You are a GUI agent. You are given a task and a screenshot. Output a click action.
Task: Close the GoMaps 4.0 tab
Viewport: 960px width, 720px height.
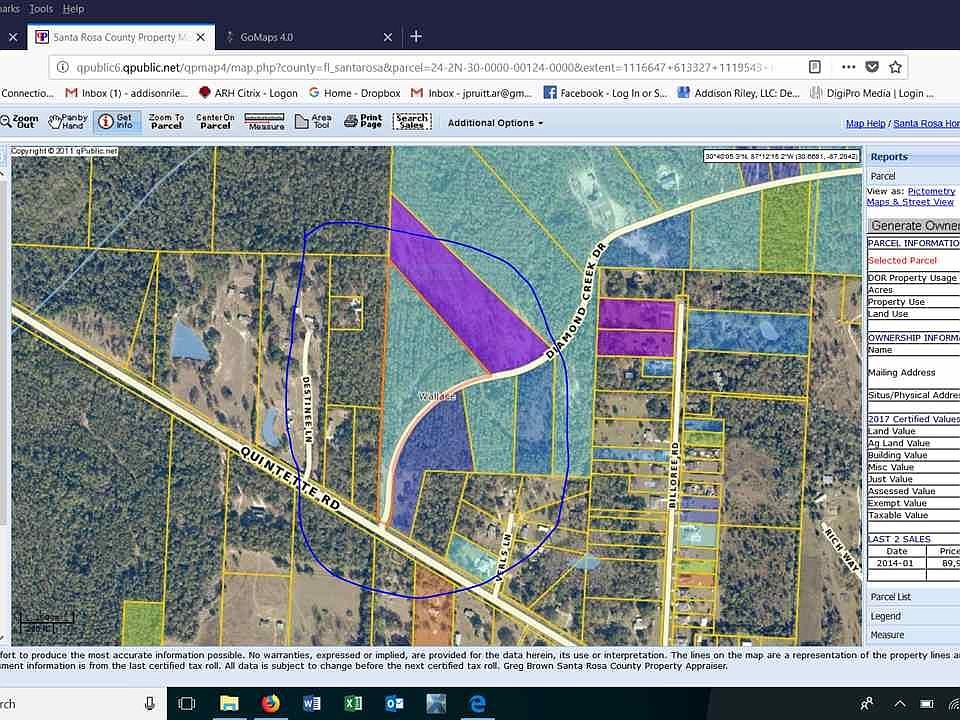click(388, 37)
